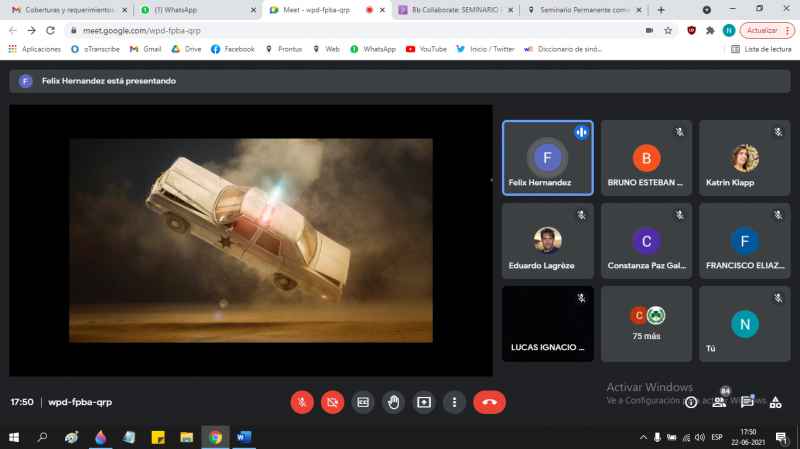Turn on camera in Meet controls
800x449 pixels.
333,402
